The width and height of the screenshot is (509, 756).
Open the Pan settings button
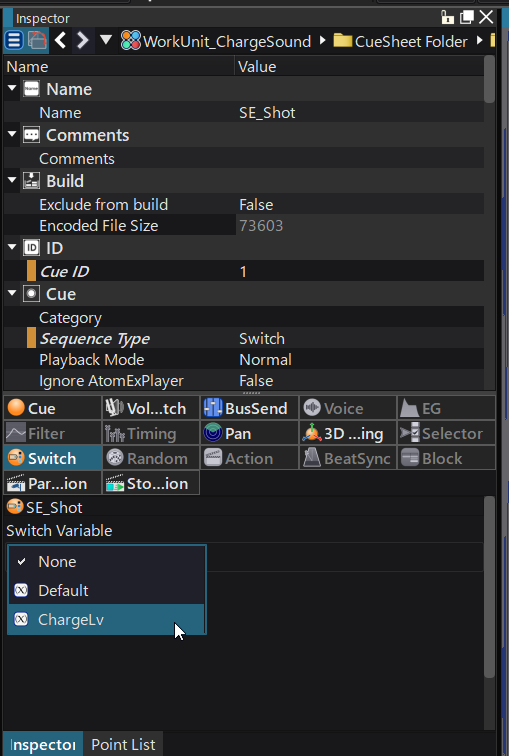point(249,433)
